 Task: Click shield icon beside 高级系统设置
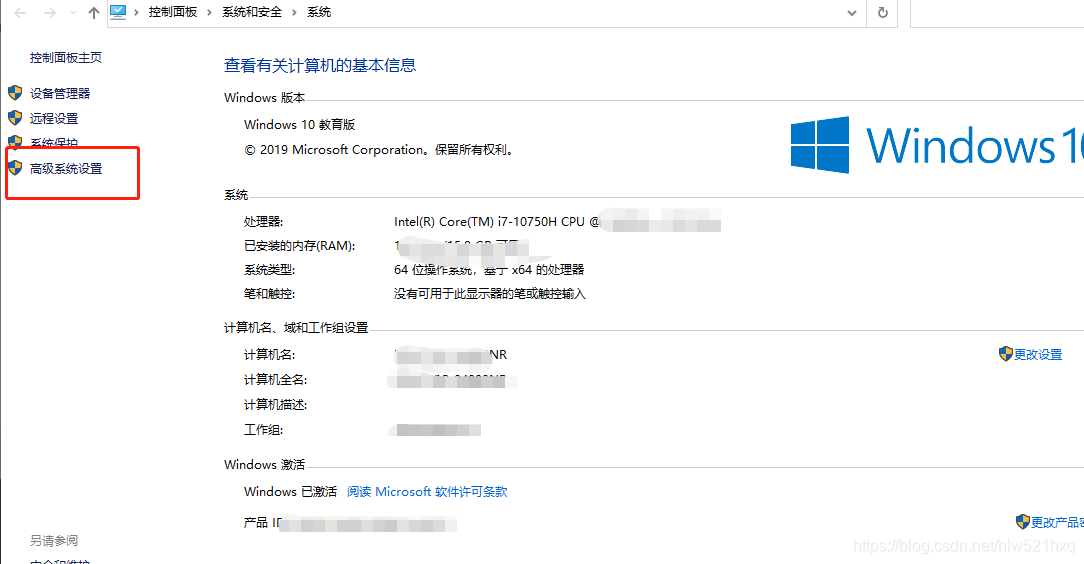15,167
